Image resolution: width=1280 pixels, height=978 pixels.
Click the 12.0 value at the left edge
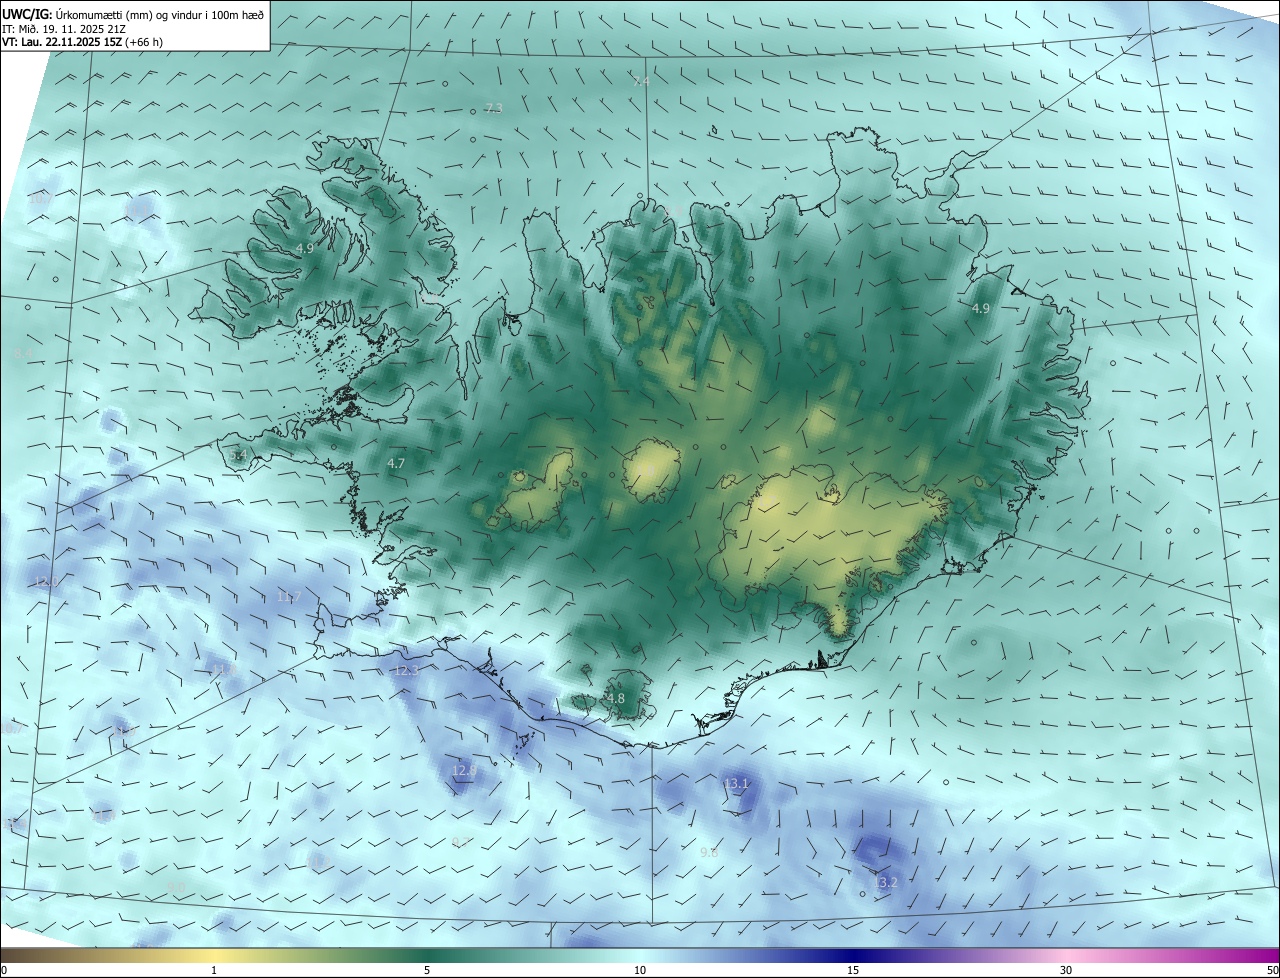pyautogui.click(x=47, y=582)
